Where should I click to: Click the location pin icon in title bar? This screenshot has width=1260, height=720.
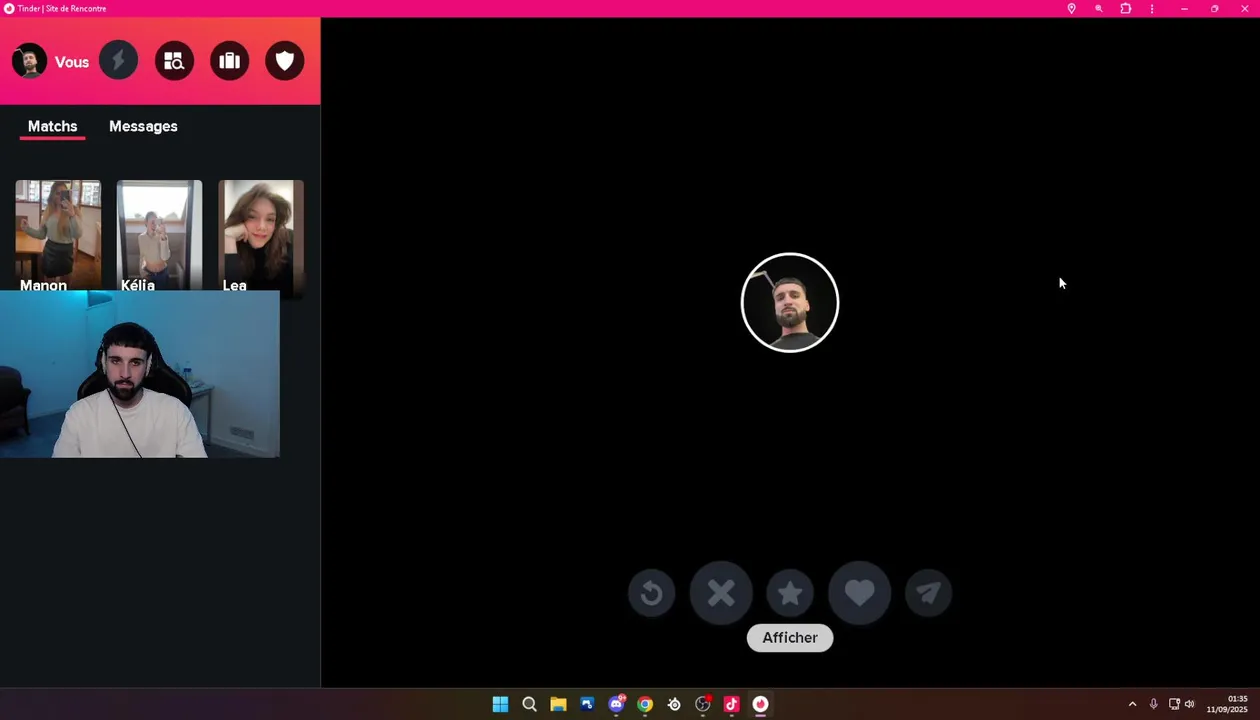coord(1071,8)
